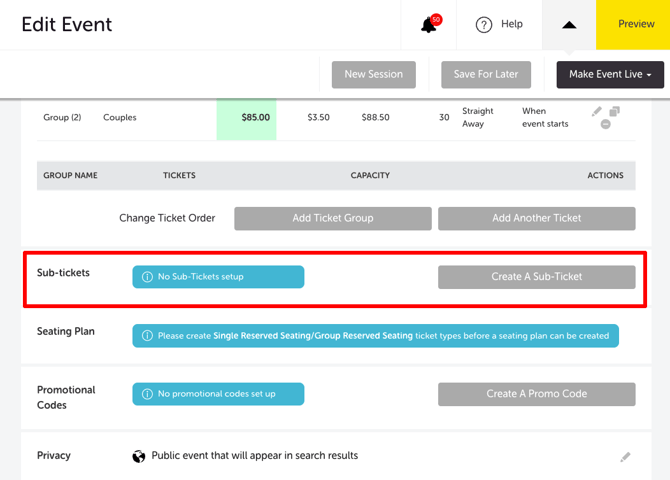Viewport: 670px width, 480px height.
Task: Click info icon in Seating Plan notice
Action: tap(147, 336)
